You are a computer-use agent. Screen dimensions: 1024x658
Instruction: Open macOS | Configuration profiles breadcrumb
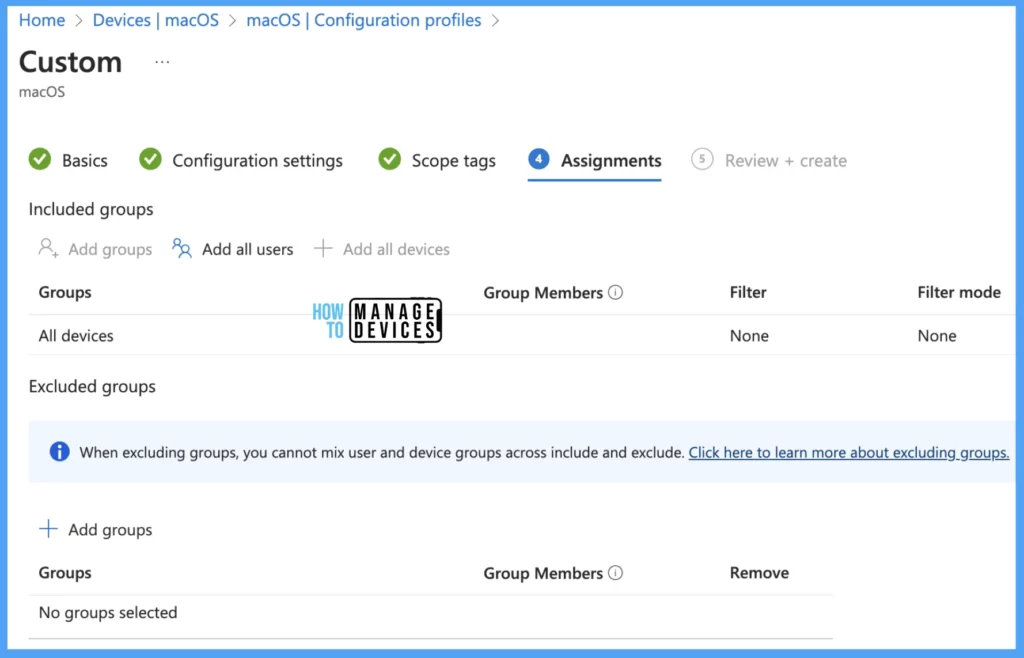tap(363, 20)
